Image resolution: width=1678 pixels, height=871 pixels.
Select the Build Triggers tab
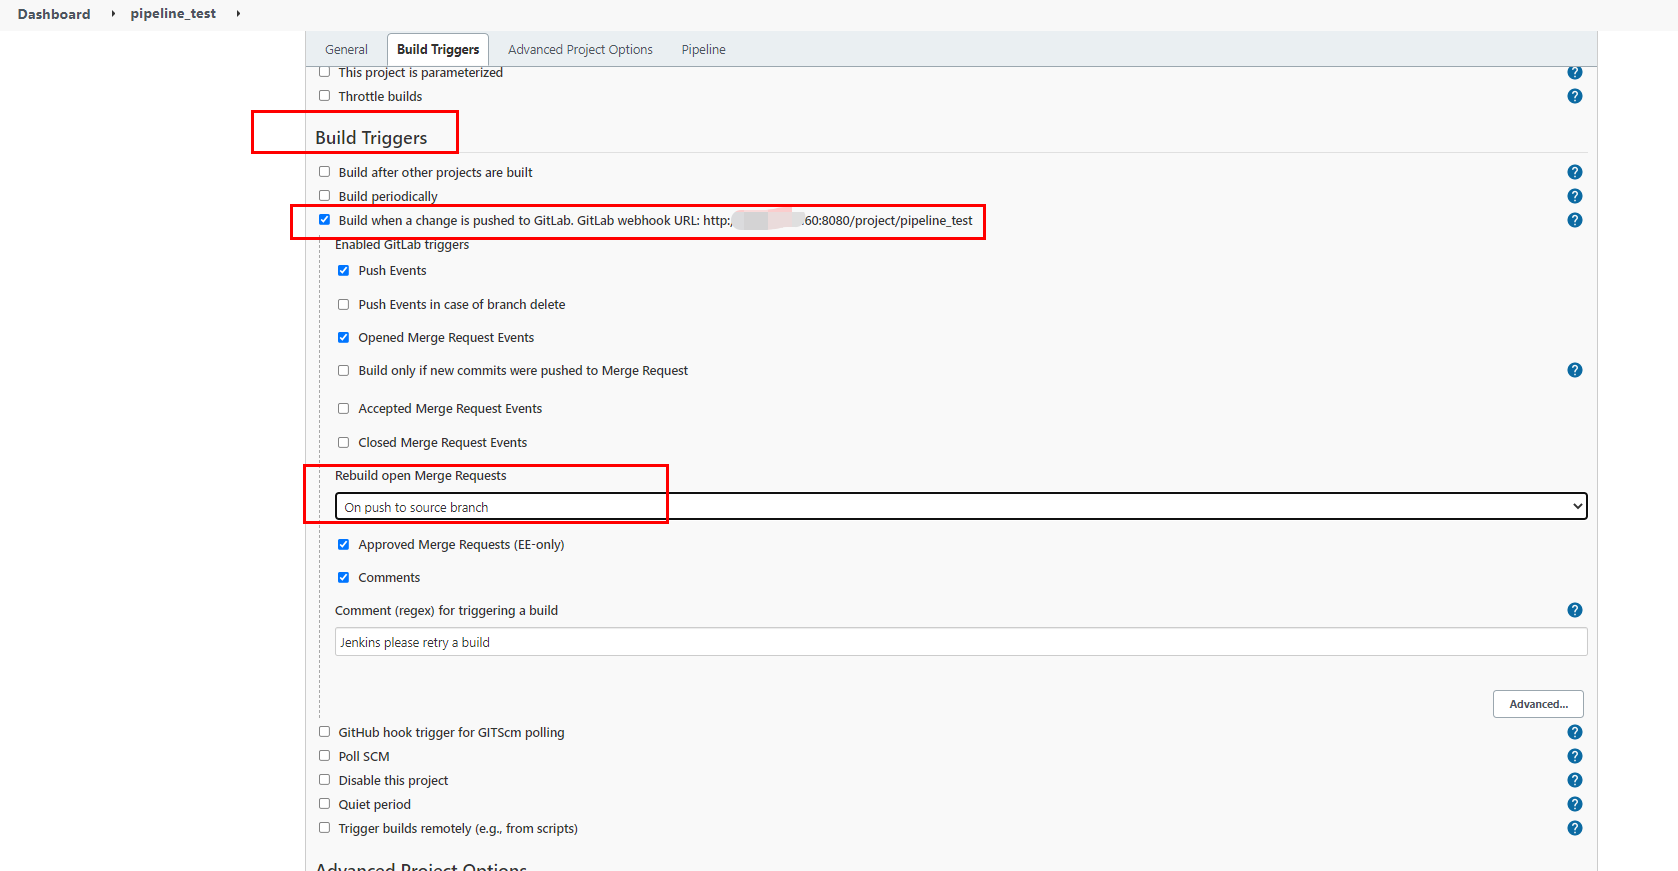[x=438, y=49]
